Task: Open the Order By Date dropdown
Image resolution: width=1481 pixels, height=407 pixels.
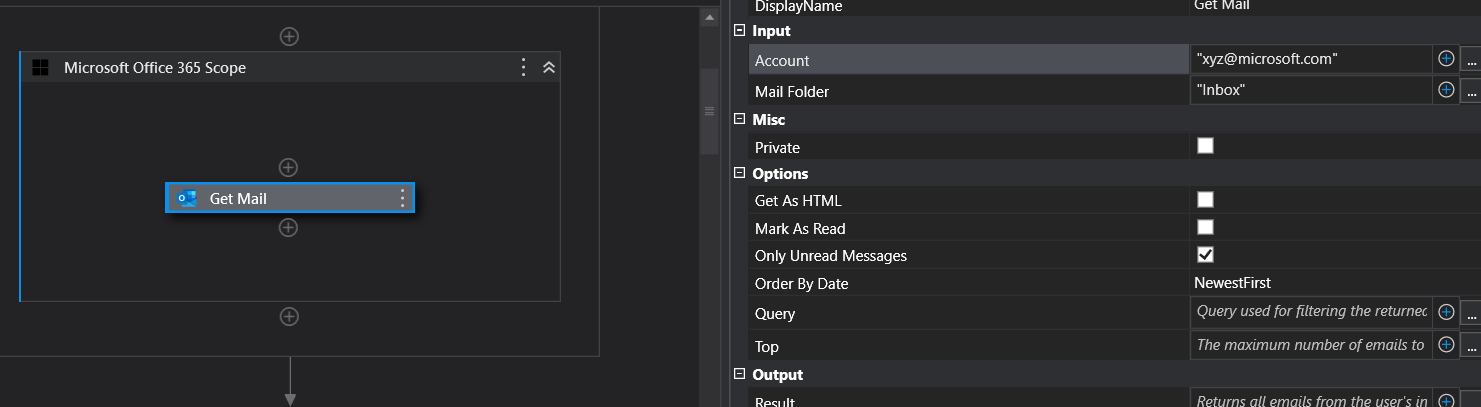Action: click(1310, 283)
